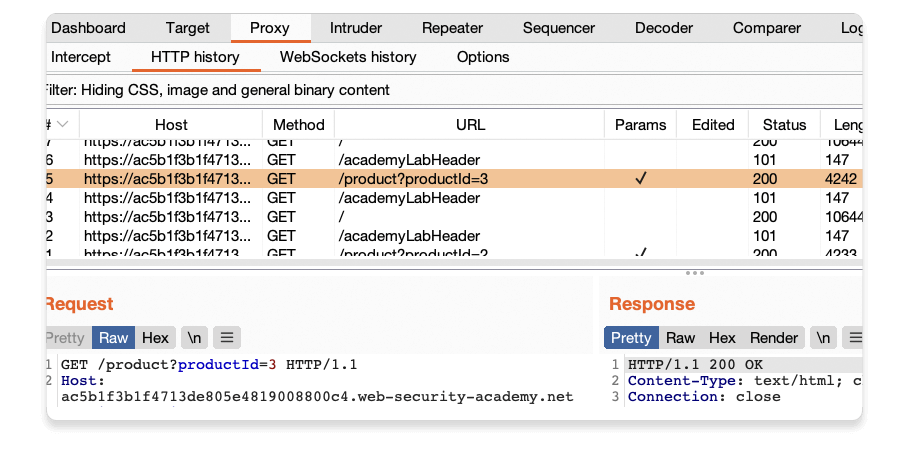Image resolution: width=923 pixels, height=457 pixels.
Task: Click the Host header in request
Action: [82, 381]
